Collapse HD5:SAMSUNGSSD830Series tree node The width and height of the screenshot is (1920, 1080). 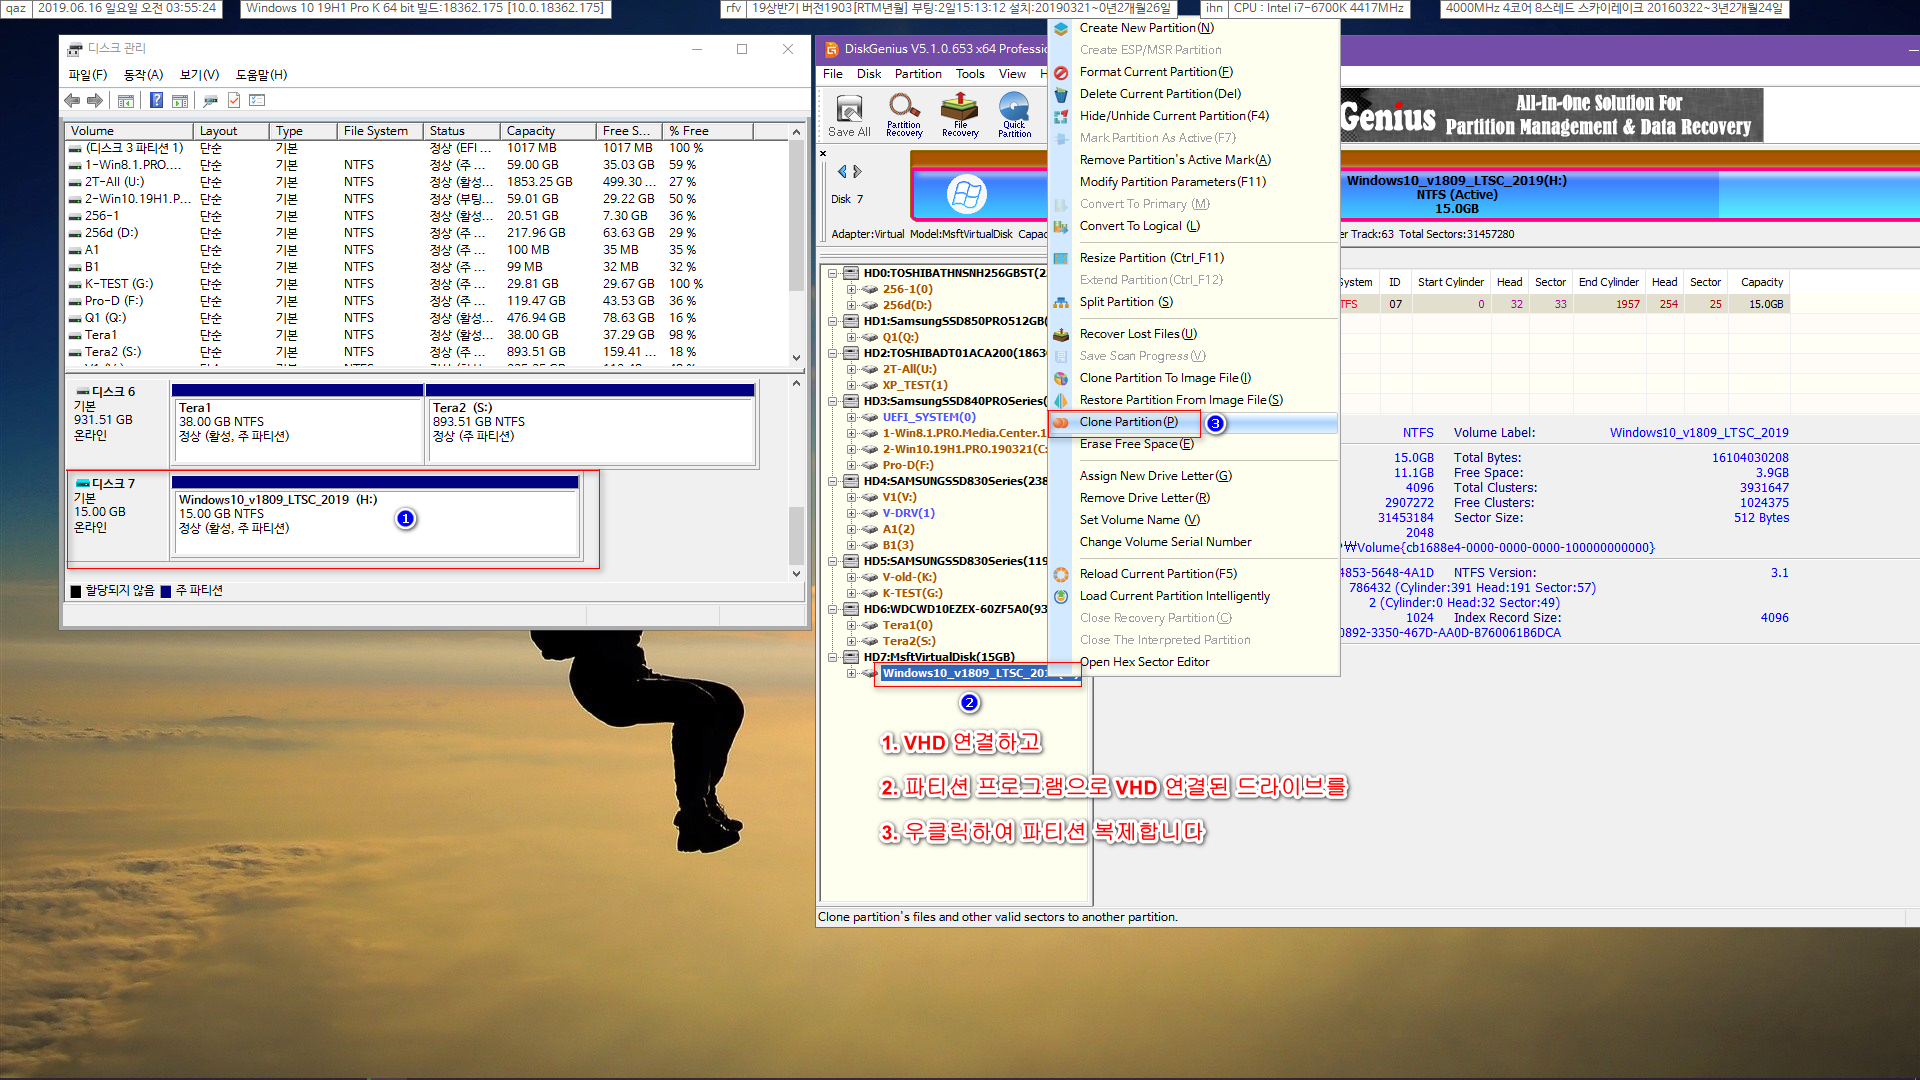(x=832, y=561)
